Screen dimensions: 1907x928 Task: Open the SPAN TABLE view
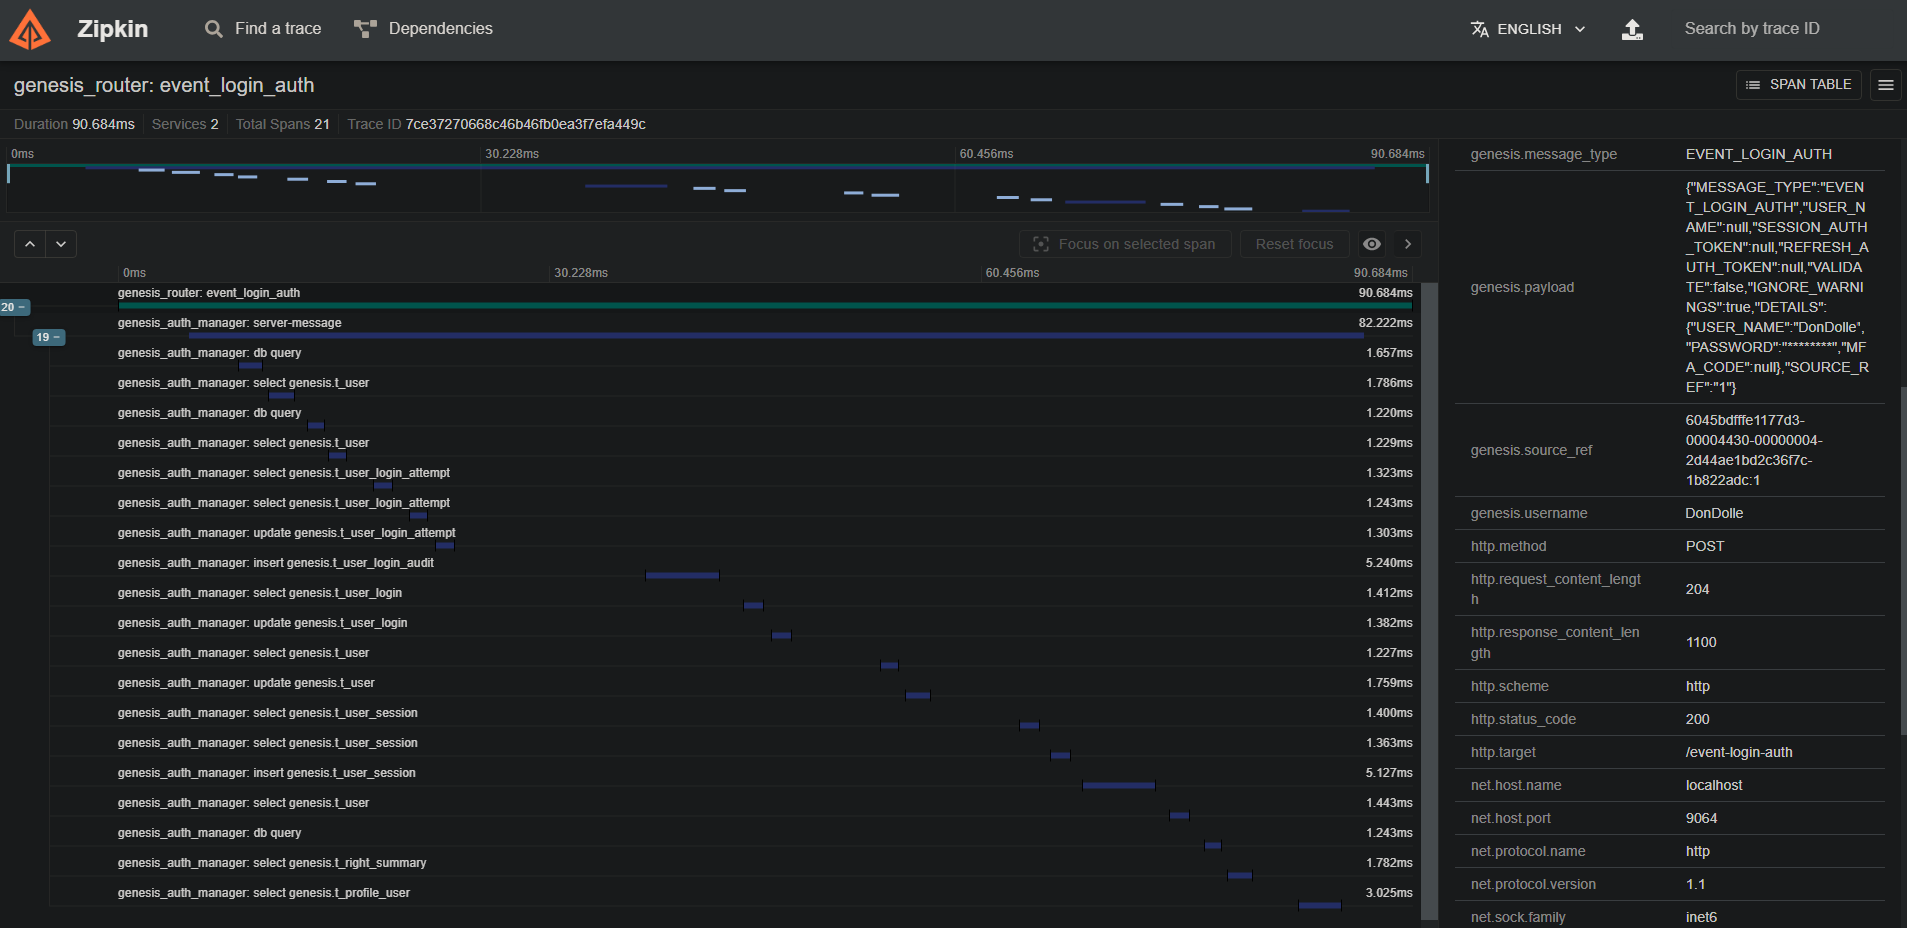pyautogui.click(x=1798, y=85)
